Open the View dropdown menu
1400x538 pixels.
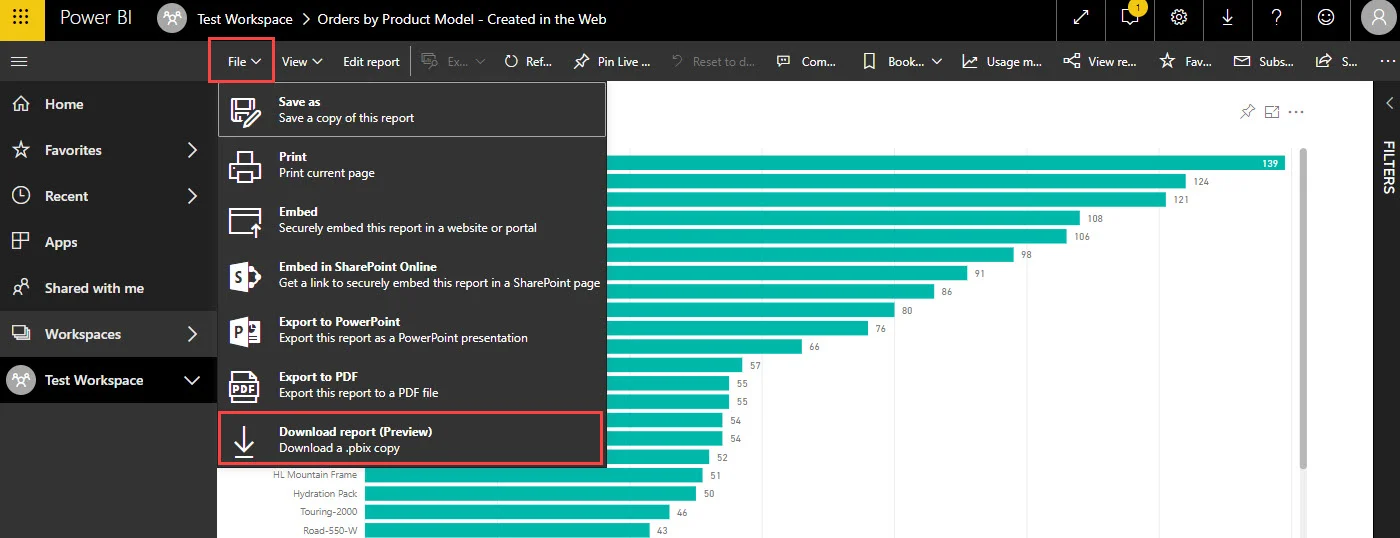302,61
